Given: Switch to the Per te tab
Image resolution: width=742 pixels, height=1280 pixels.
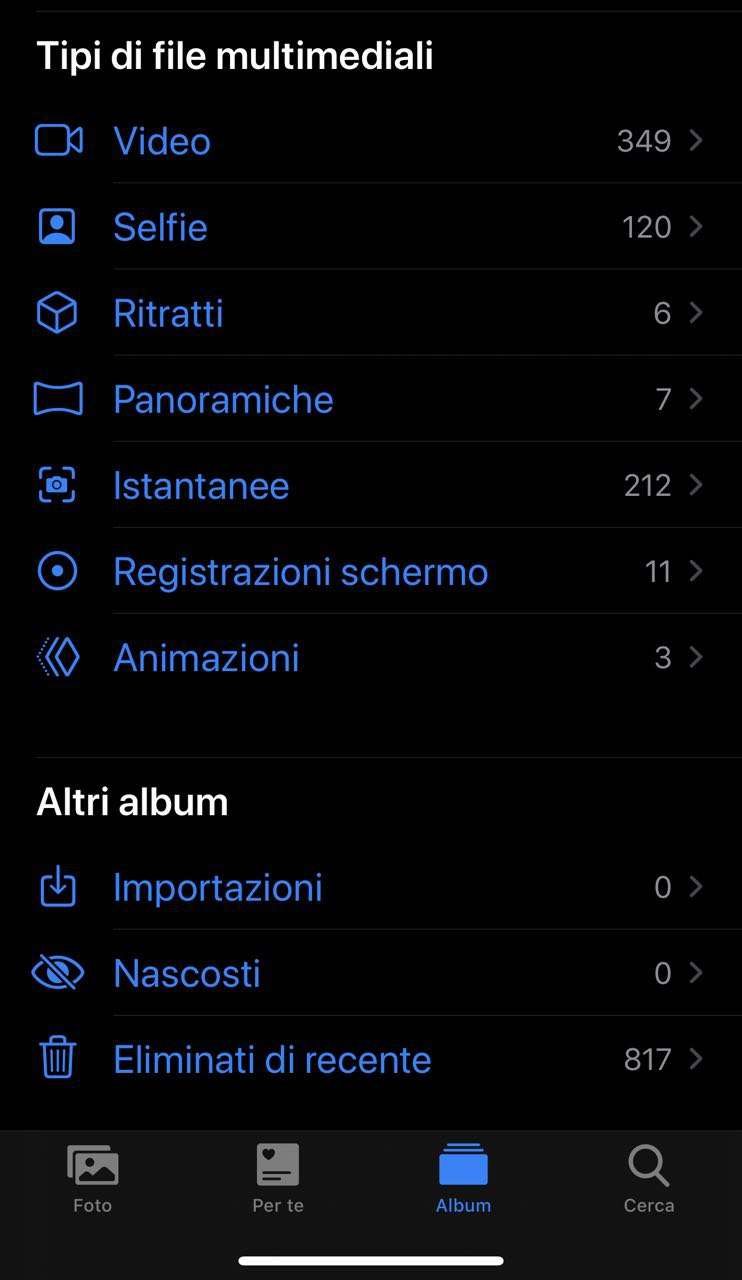Looking at the screenshot, I should [x=278, y=1178].
